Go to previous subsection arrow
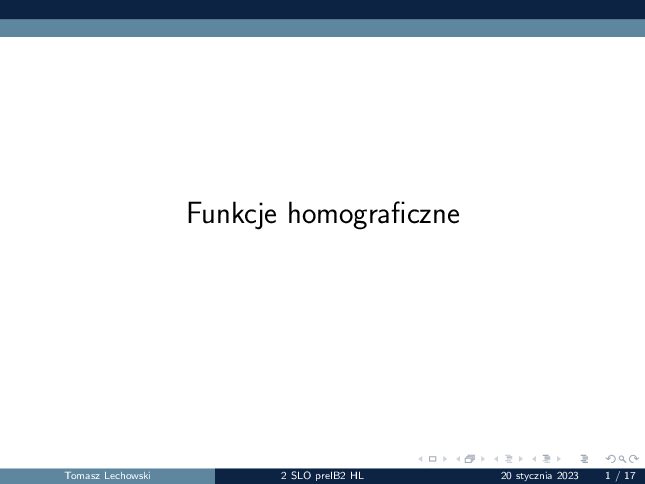This screenshot has height=484, width=645. [496, 459]
